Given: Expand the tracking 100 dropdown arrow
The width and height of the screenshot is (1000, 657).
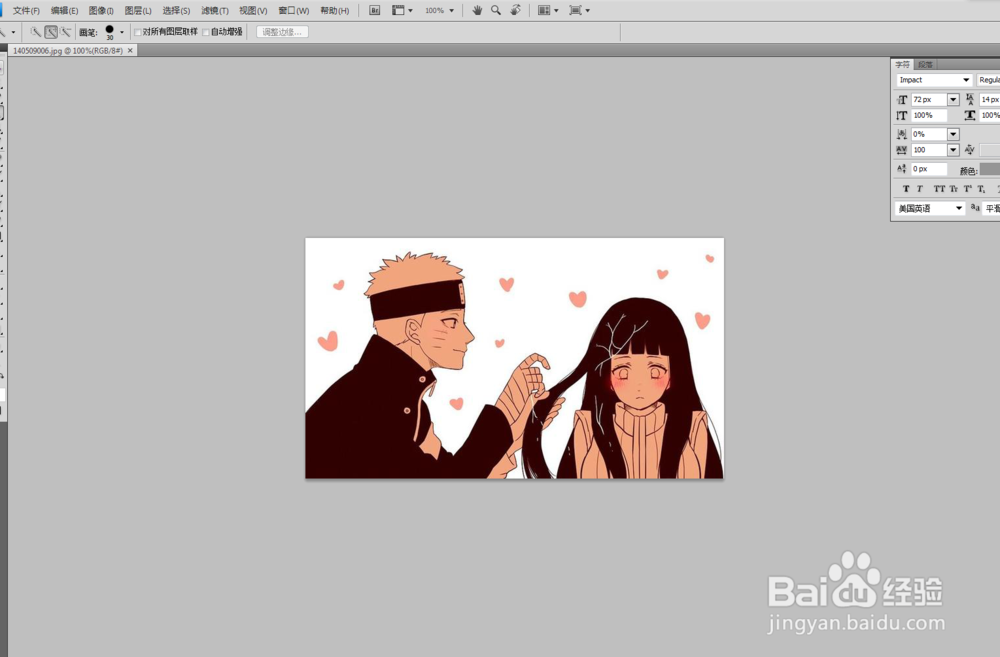Looking at the screenshot, I should point(953,150).
